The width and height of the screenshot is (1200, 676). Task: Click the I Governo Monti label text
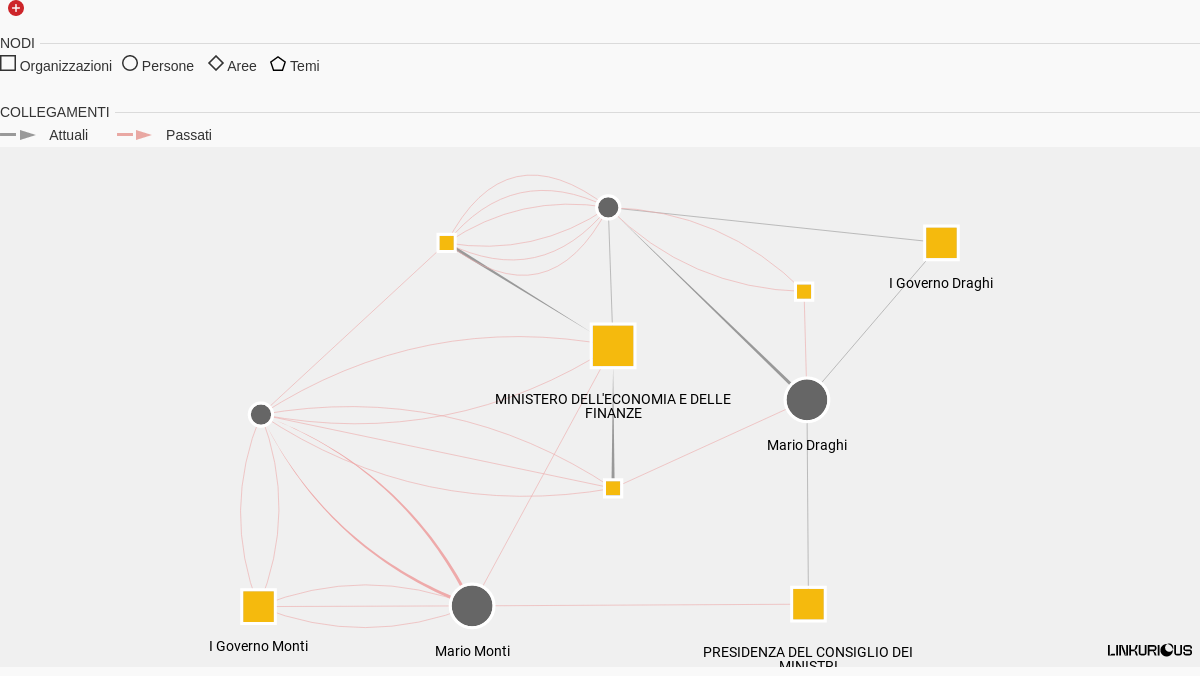pos(258,646)
